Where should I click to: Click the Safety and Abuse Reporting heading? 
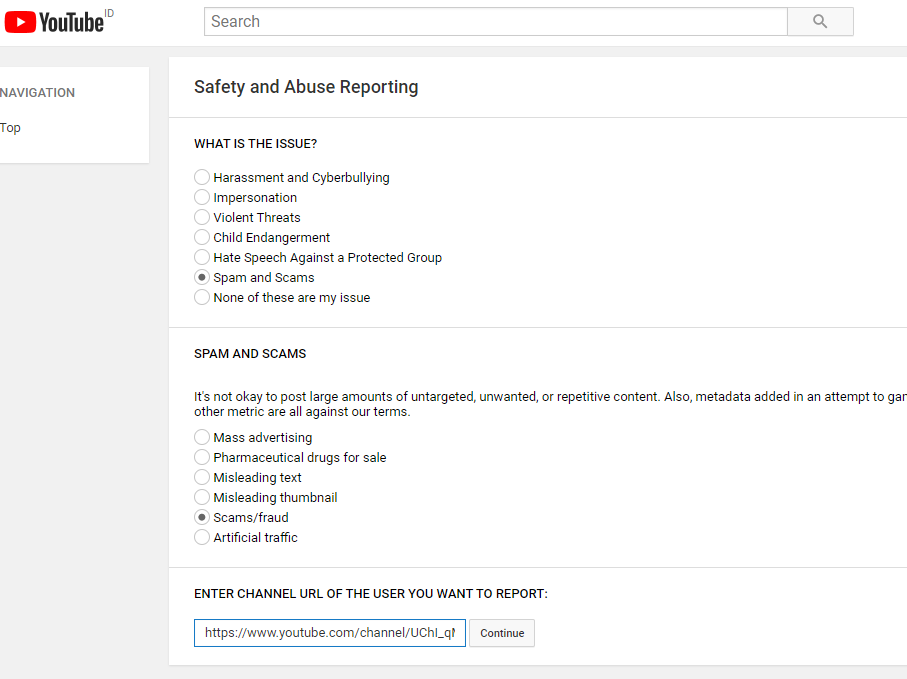pyautogui.click(x=306, y=87)
